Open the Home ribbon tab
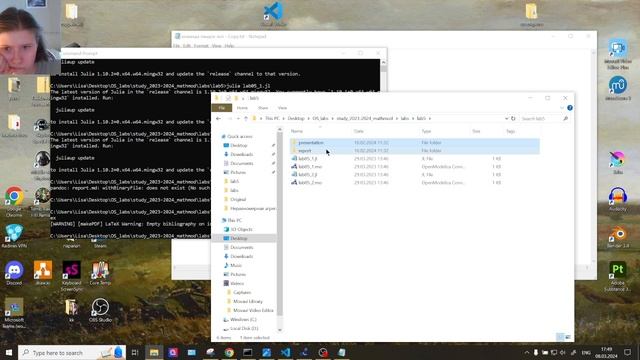 click(242, 108)
